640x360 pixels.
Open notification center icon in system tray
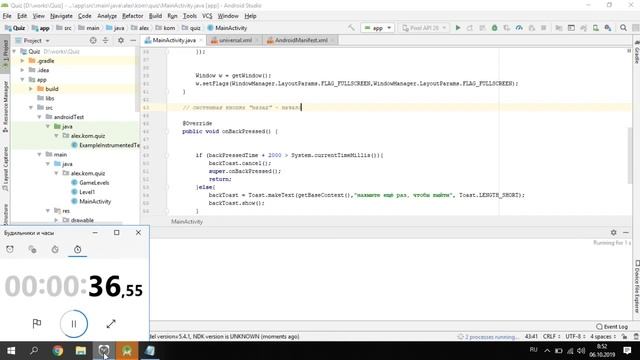point(627,351)
